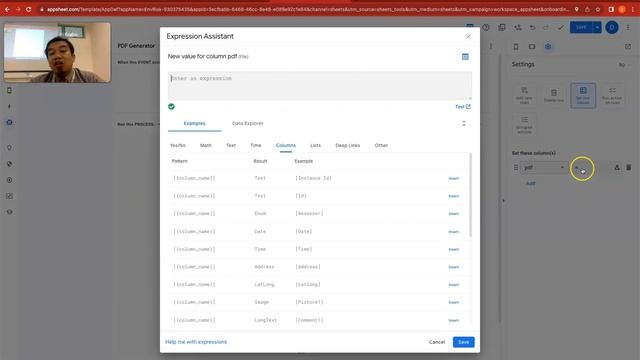This screenshot has height=360, width=640.
Task: Open the top mobile icon in left sidebar
Action: point(9,90)
